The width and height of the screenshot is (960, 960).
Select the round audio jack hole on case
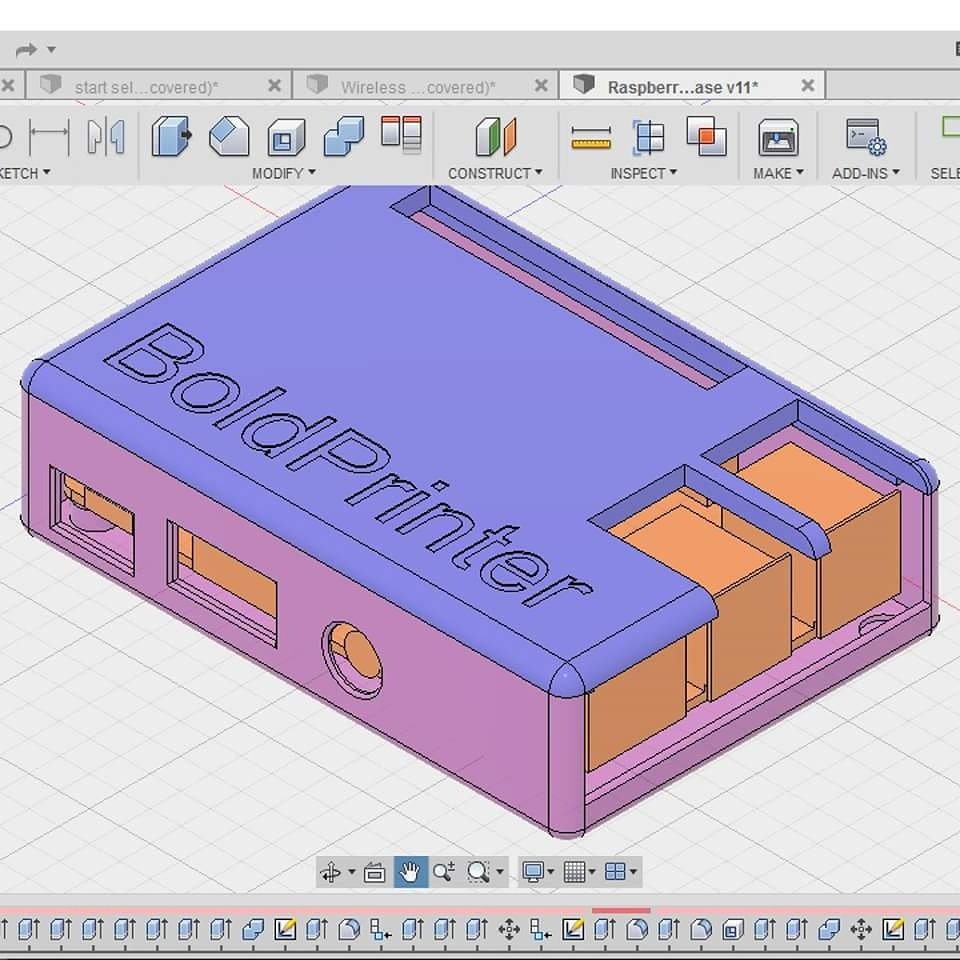coord(353,659)
